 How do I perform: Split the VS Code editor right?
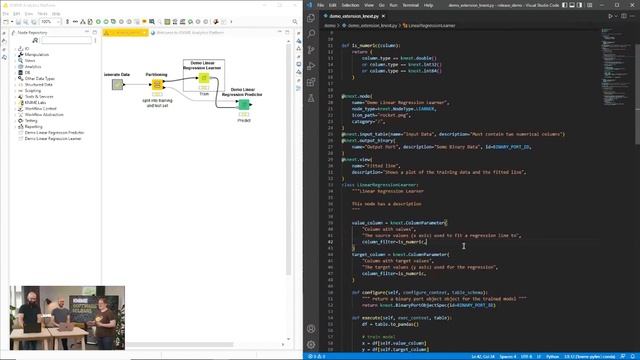pos(624,16)
